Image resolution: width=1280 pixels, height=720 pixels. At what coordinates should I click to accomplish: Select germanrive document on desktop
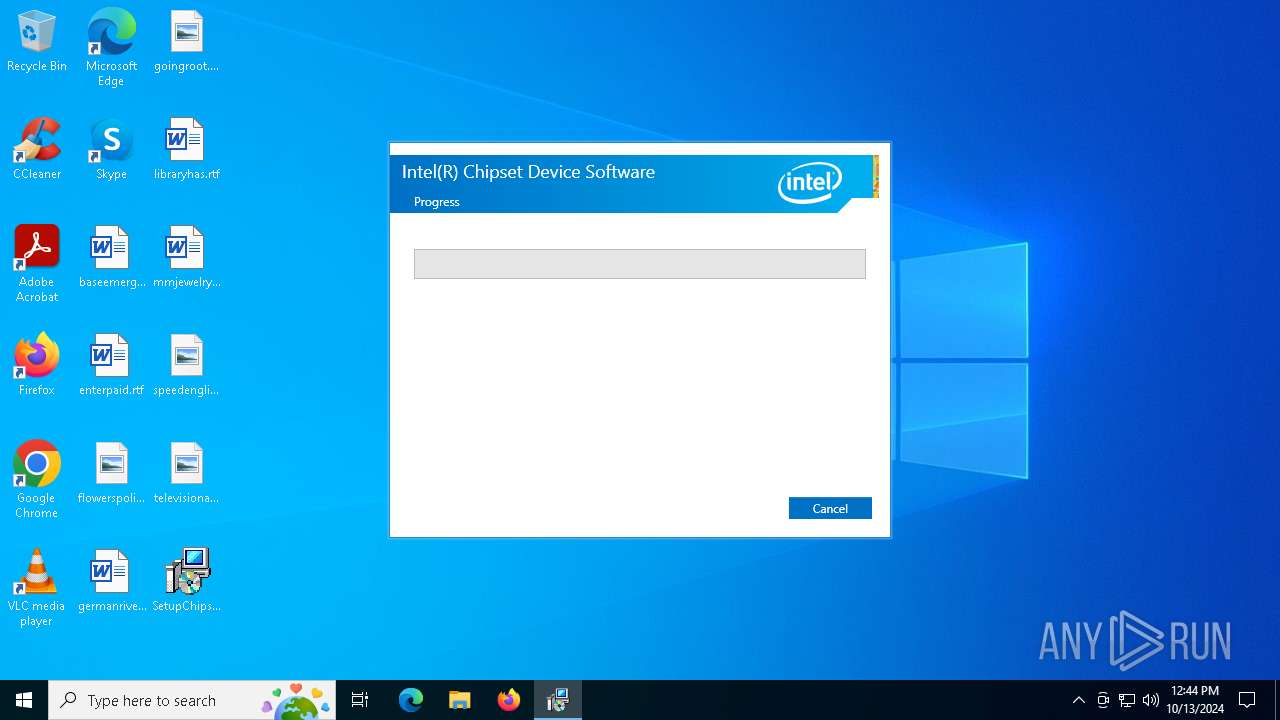click(x=111, y=582)
